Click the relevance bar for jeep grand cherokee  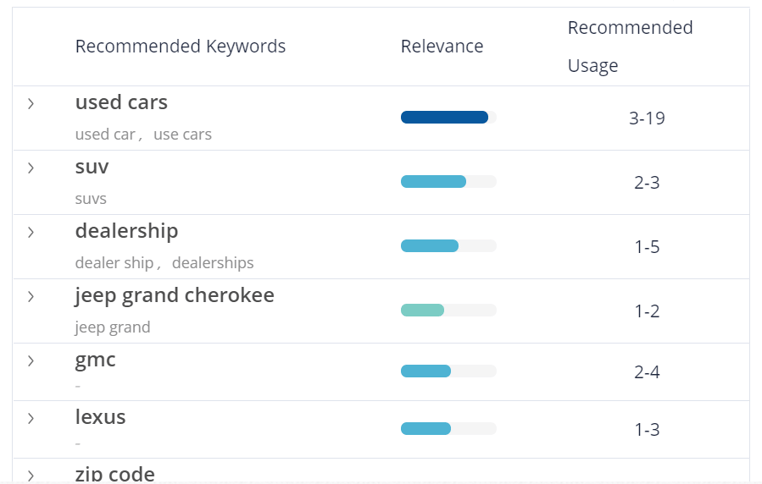(449, 310)
